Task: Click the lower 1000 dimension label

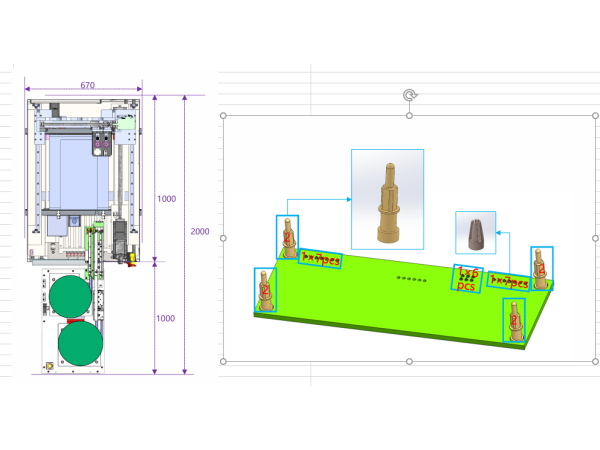Action: pyautogui.click(x=166, y=318)
